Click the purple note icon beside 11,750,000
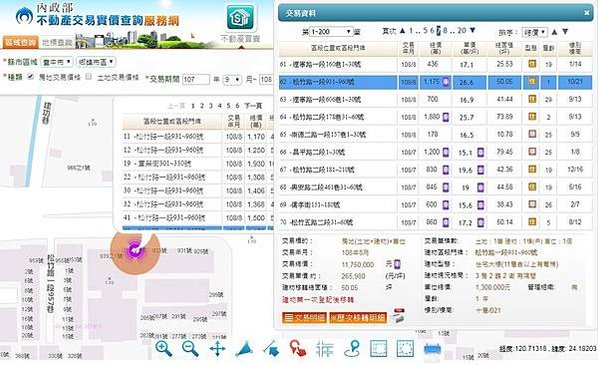Viewport: 598px width, 365px height. pos(397,264)
